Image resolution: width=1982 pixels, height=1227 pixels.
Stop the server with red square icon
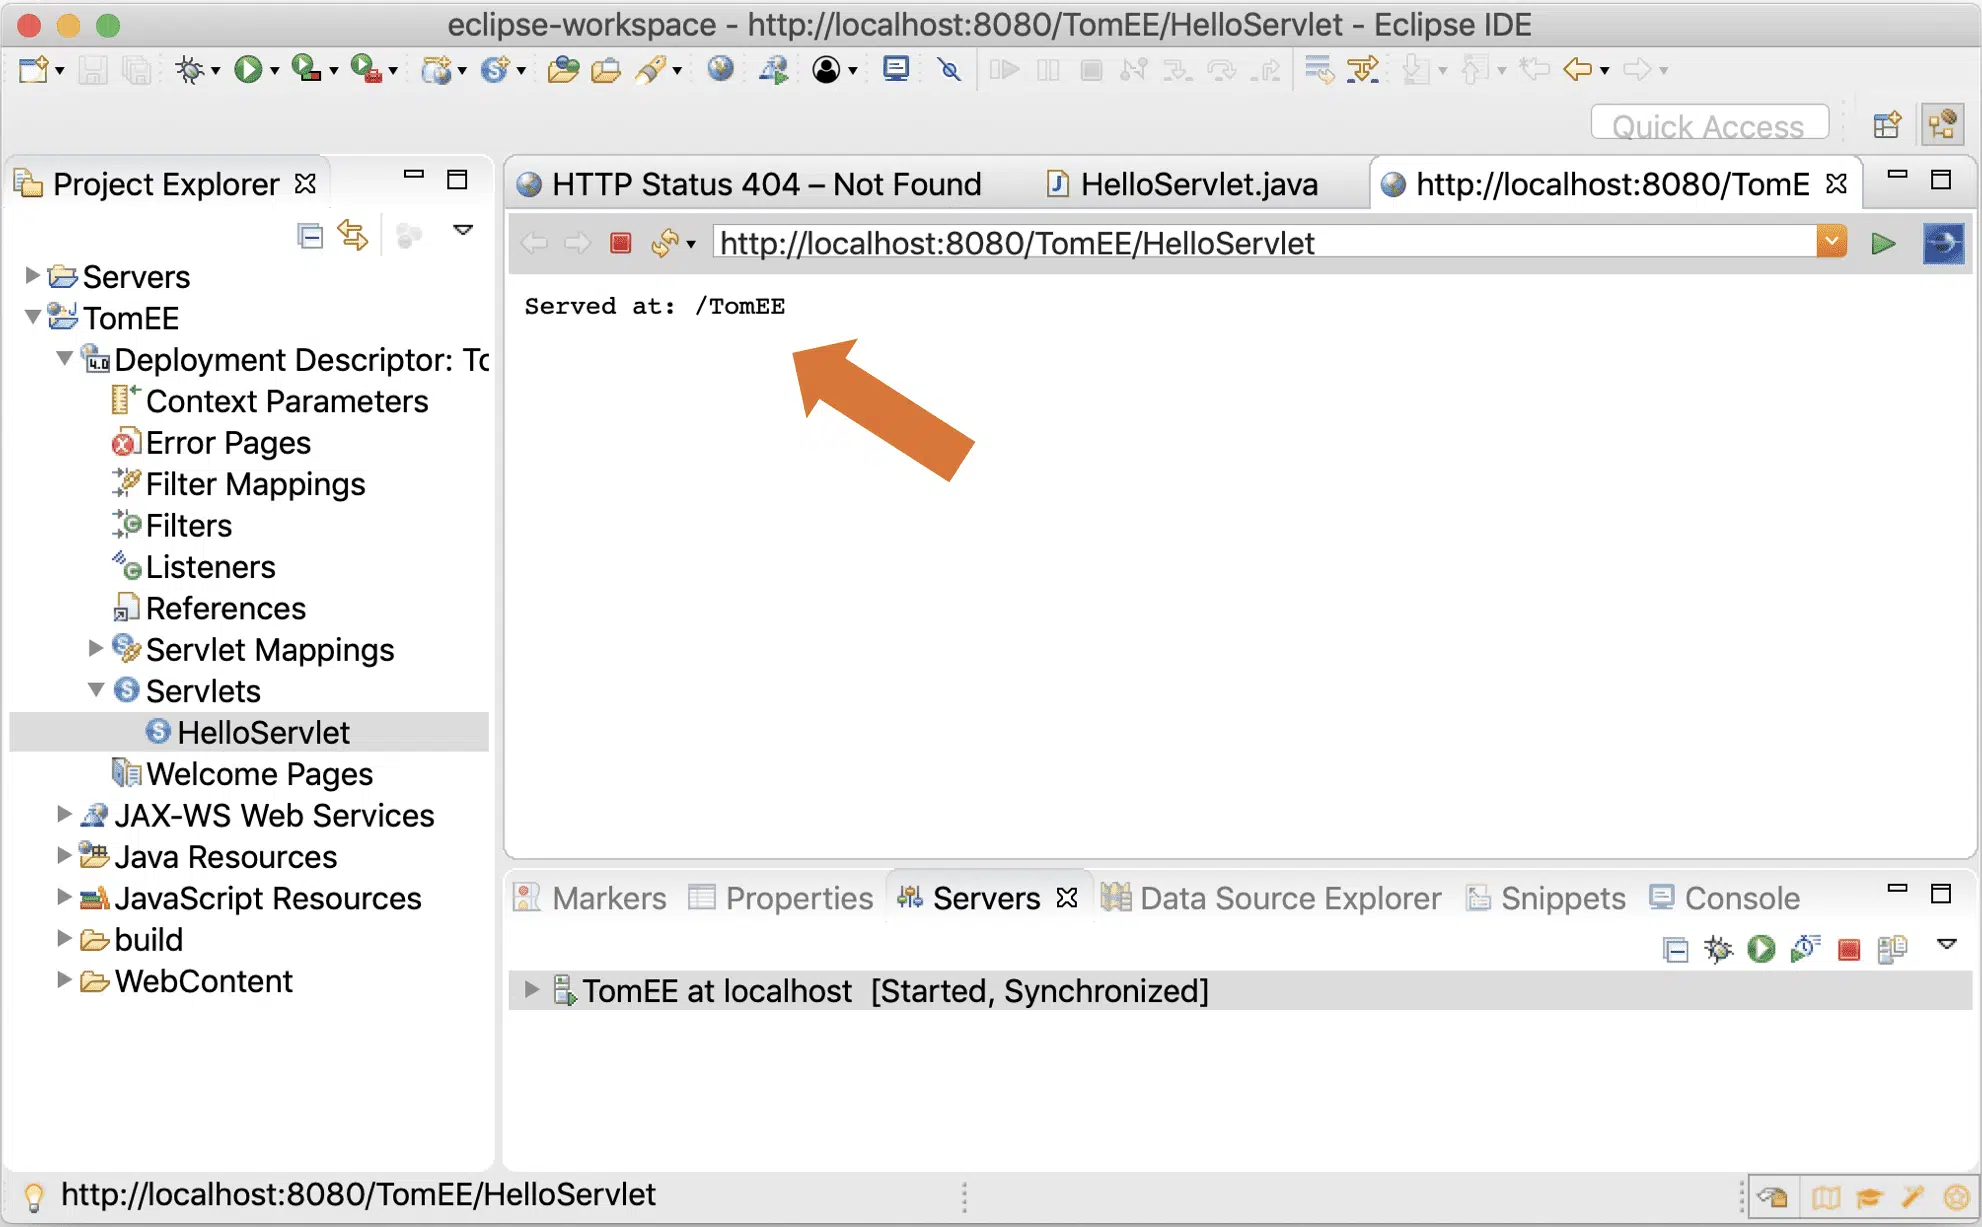tap(1848, 948)
